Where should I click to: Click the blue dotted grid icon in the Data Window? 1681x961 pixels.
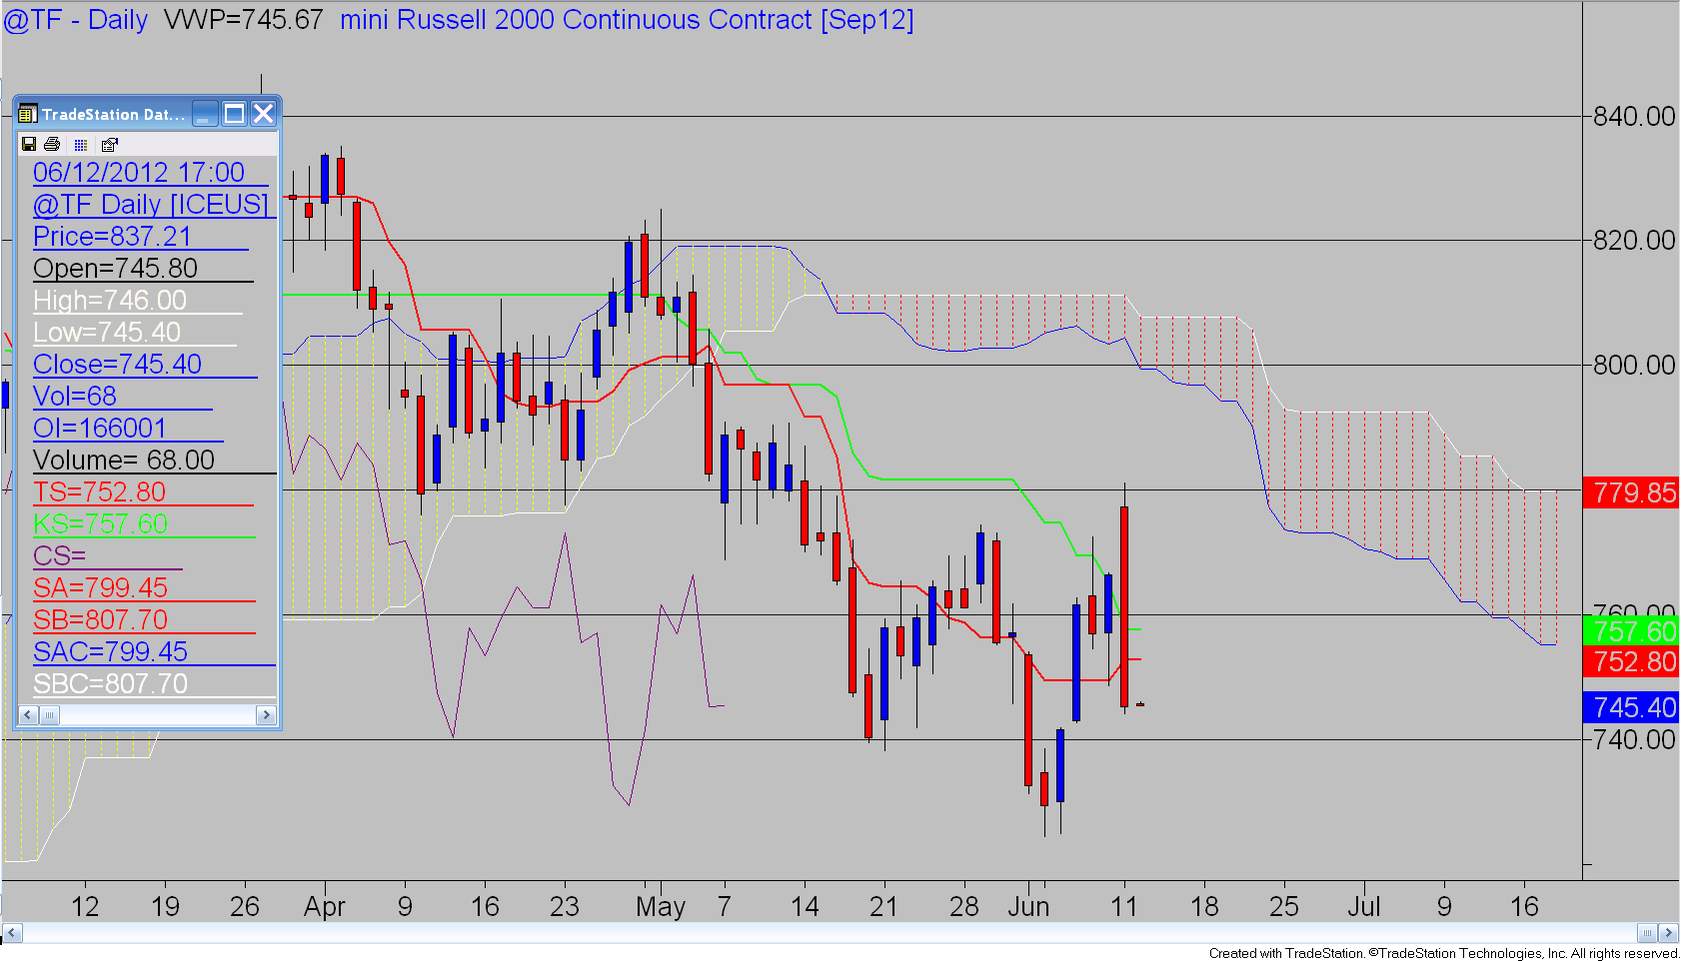click(81, 145)
